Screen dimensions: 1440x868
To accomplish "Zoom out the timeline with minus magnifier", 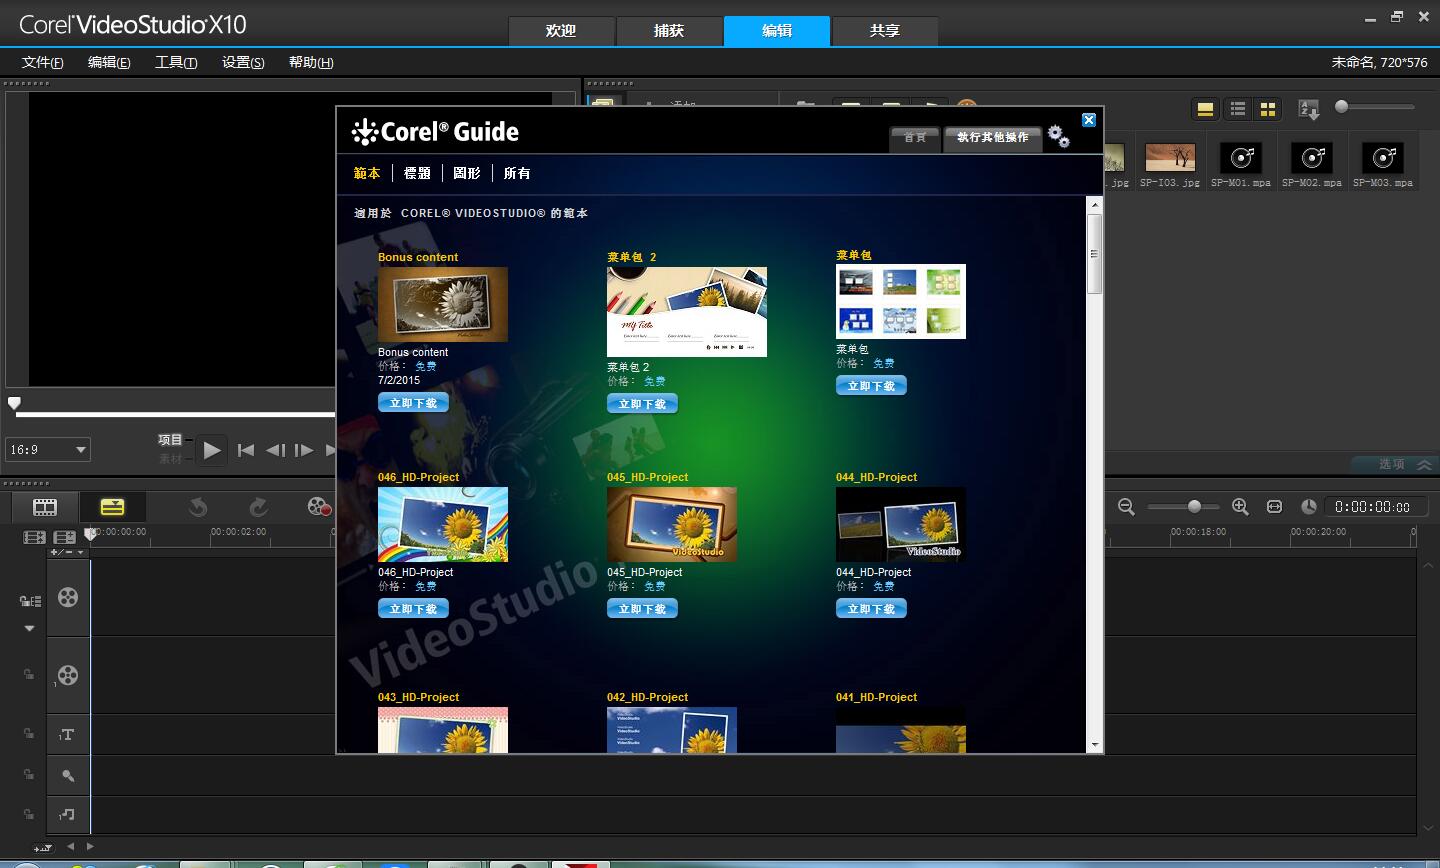I will [x=1126, y=507].
